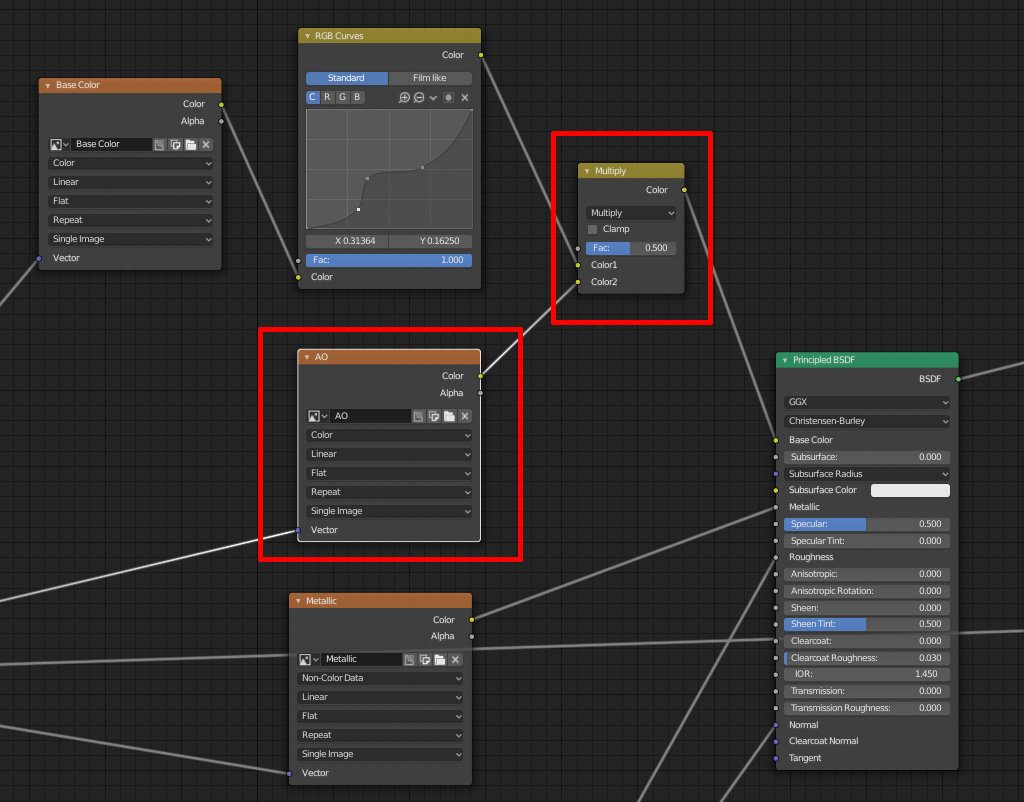Click the Subsurface Color swatch
The height and width of the screenshot is (802, 1024).
click(x=910, y=490)
